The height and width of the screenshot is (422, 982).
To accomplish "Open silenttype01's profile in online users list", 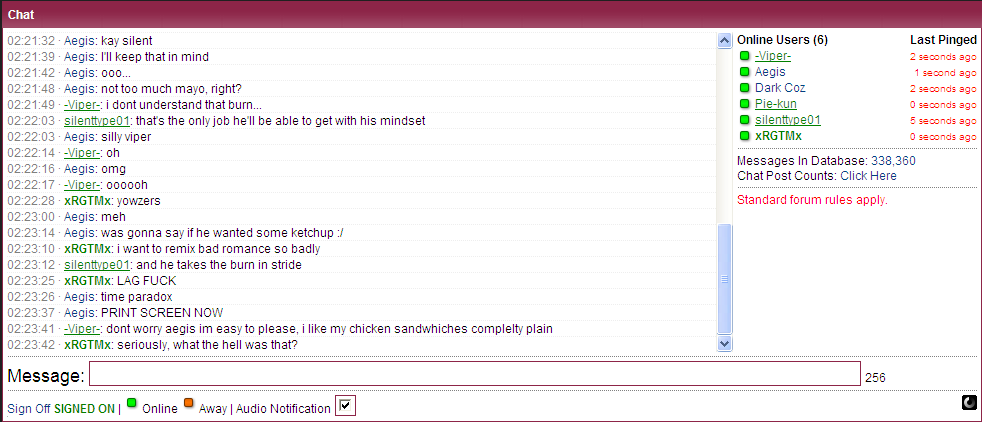I will pos(788,120).
